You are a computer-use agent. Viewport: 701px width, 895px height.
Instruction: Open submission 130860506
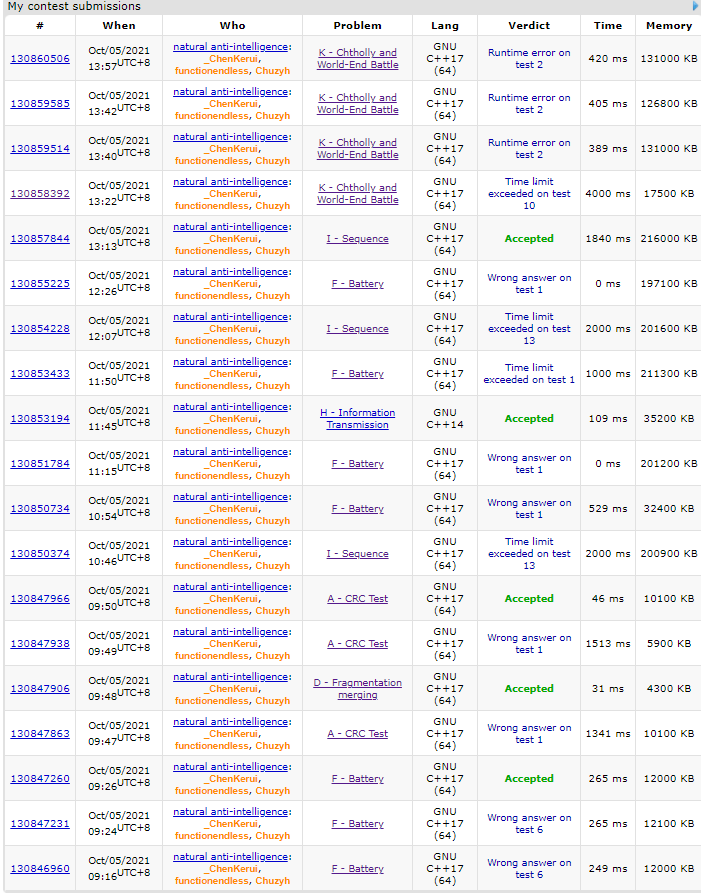[x=40, y=59]
